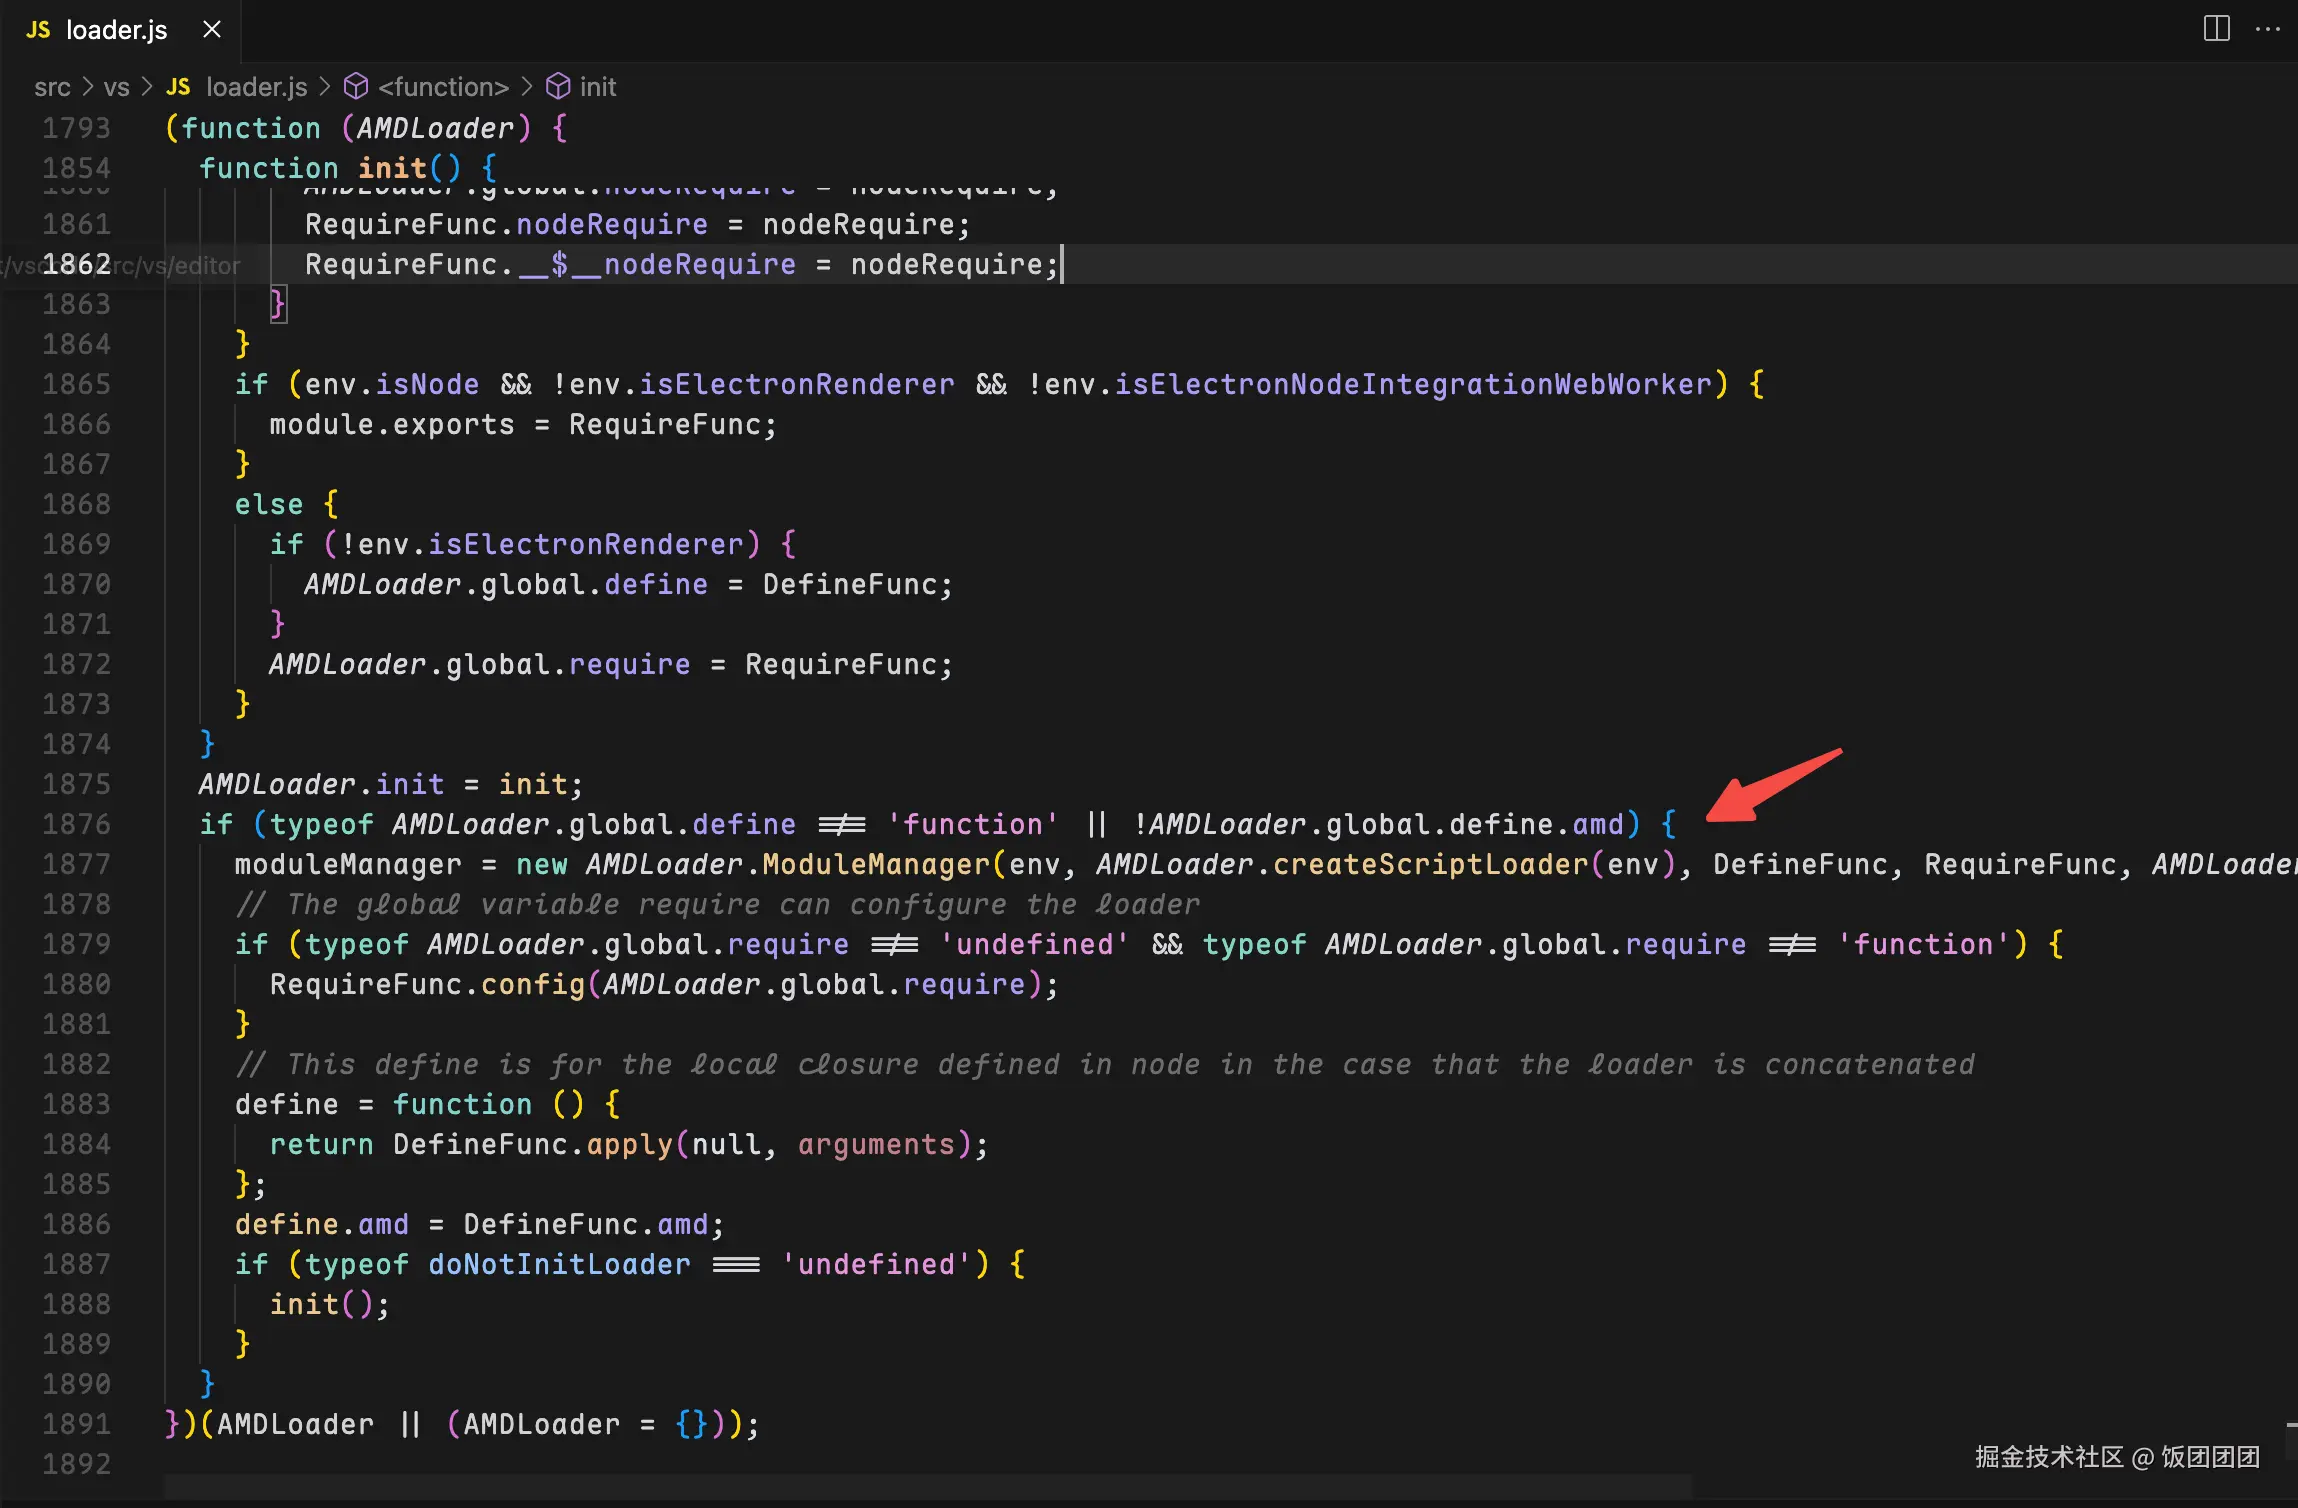Click the split editor icon

click(x=2216, y=28)
